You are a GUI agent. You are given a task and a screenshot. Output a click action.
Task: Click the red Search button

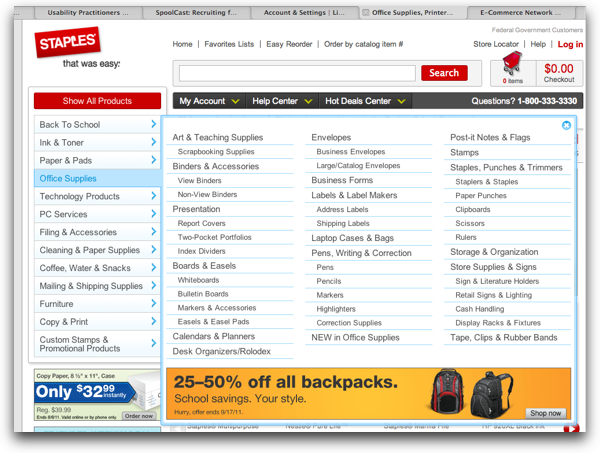[x=444, y=73]
